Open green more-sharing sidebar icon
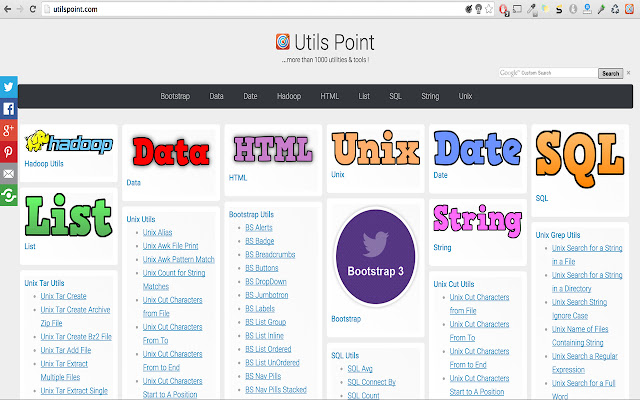The height and width of the screenshot is (400, 640). pyautogui.click(x=9, y=195)
